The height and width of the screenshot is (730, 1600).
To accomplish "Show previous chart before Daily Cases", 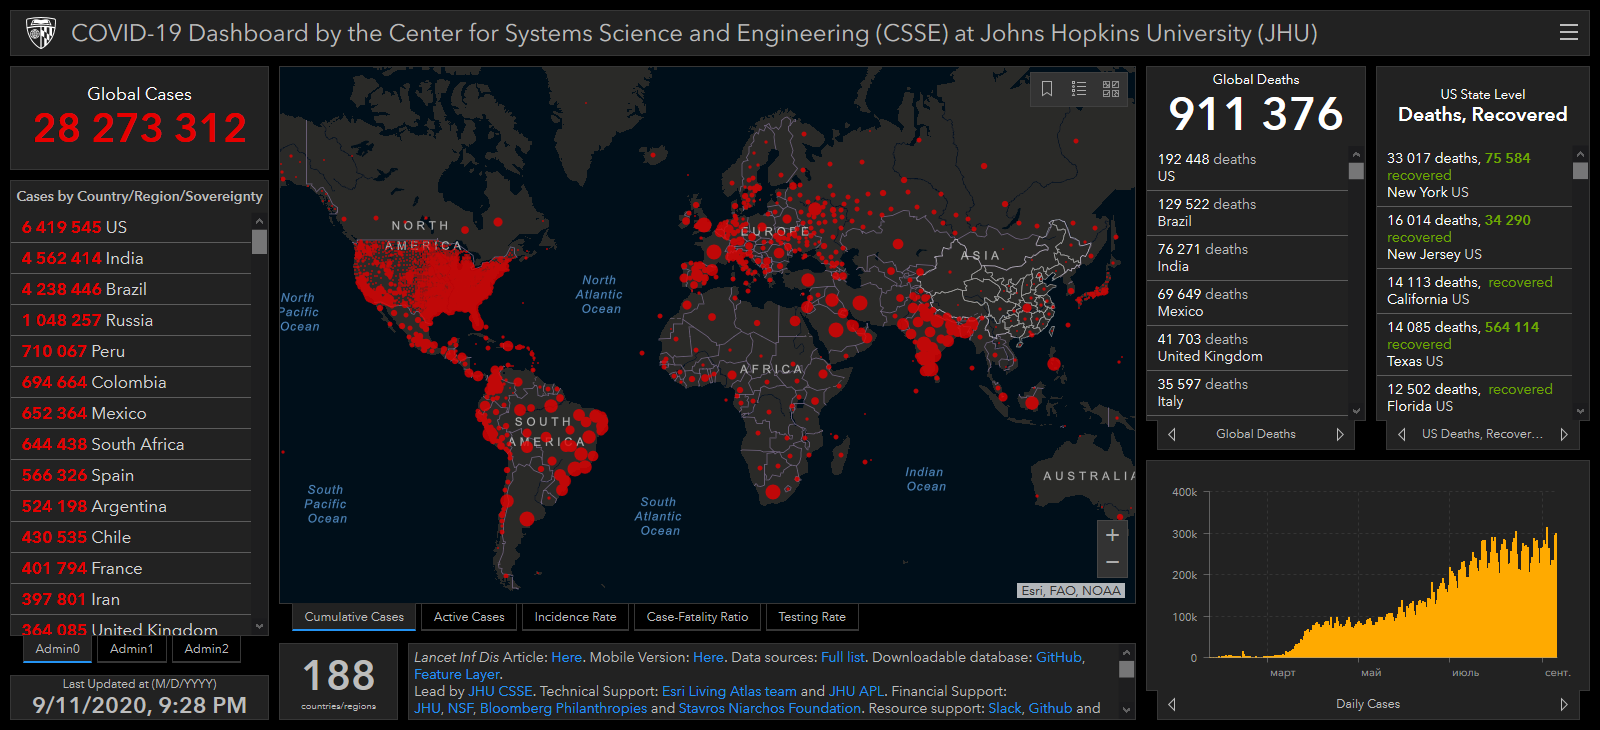I will [x=1172, y=704].
